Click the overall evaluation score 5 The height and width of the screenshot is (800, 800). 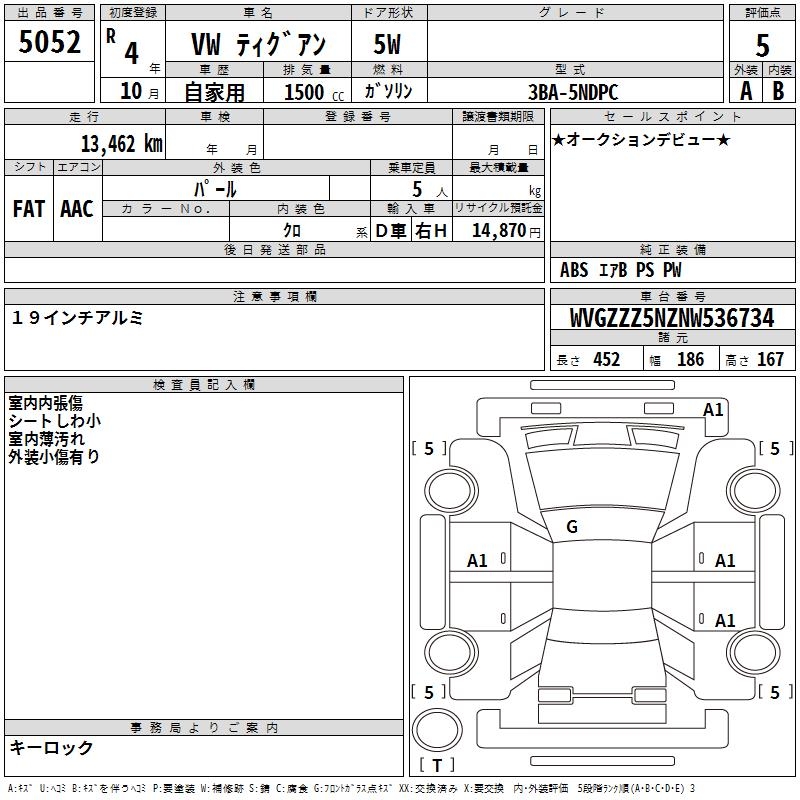point(762,44)
